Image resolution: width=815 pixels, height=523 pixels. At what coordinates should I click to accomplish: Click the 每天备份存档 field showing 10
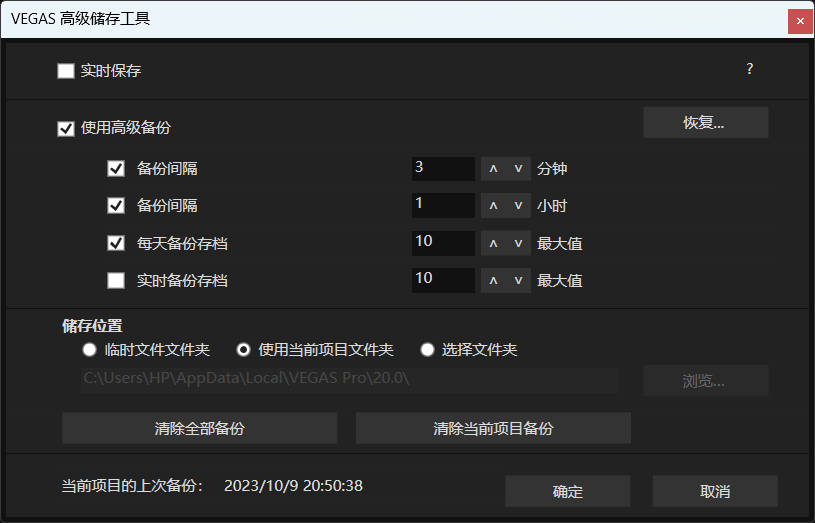[443, 243]
